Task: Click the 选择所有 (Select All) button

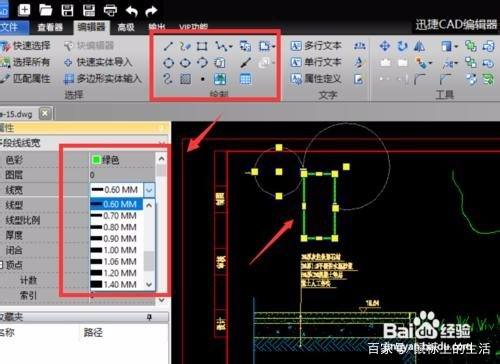Action: [26, 62]
